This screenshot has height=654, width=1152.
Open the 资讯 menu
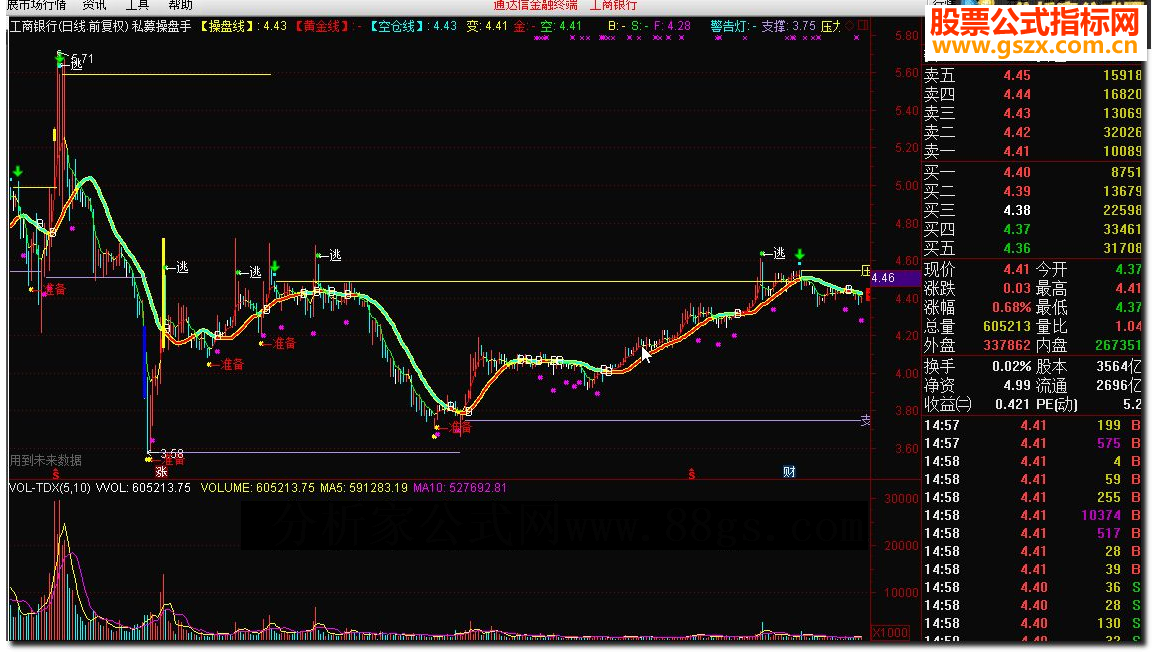coord(94,5)
